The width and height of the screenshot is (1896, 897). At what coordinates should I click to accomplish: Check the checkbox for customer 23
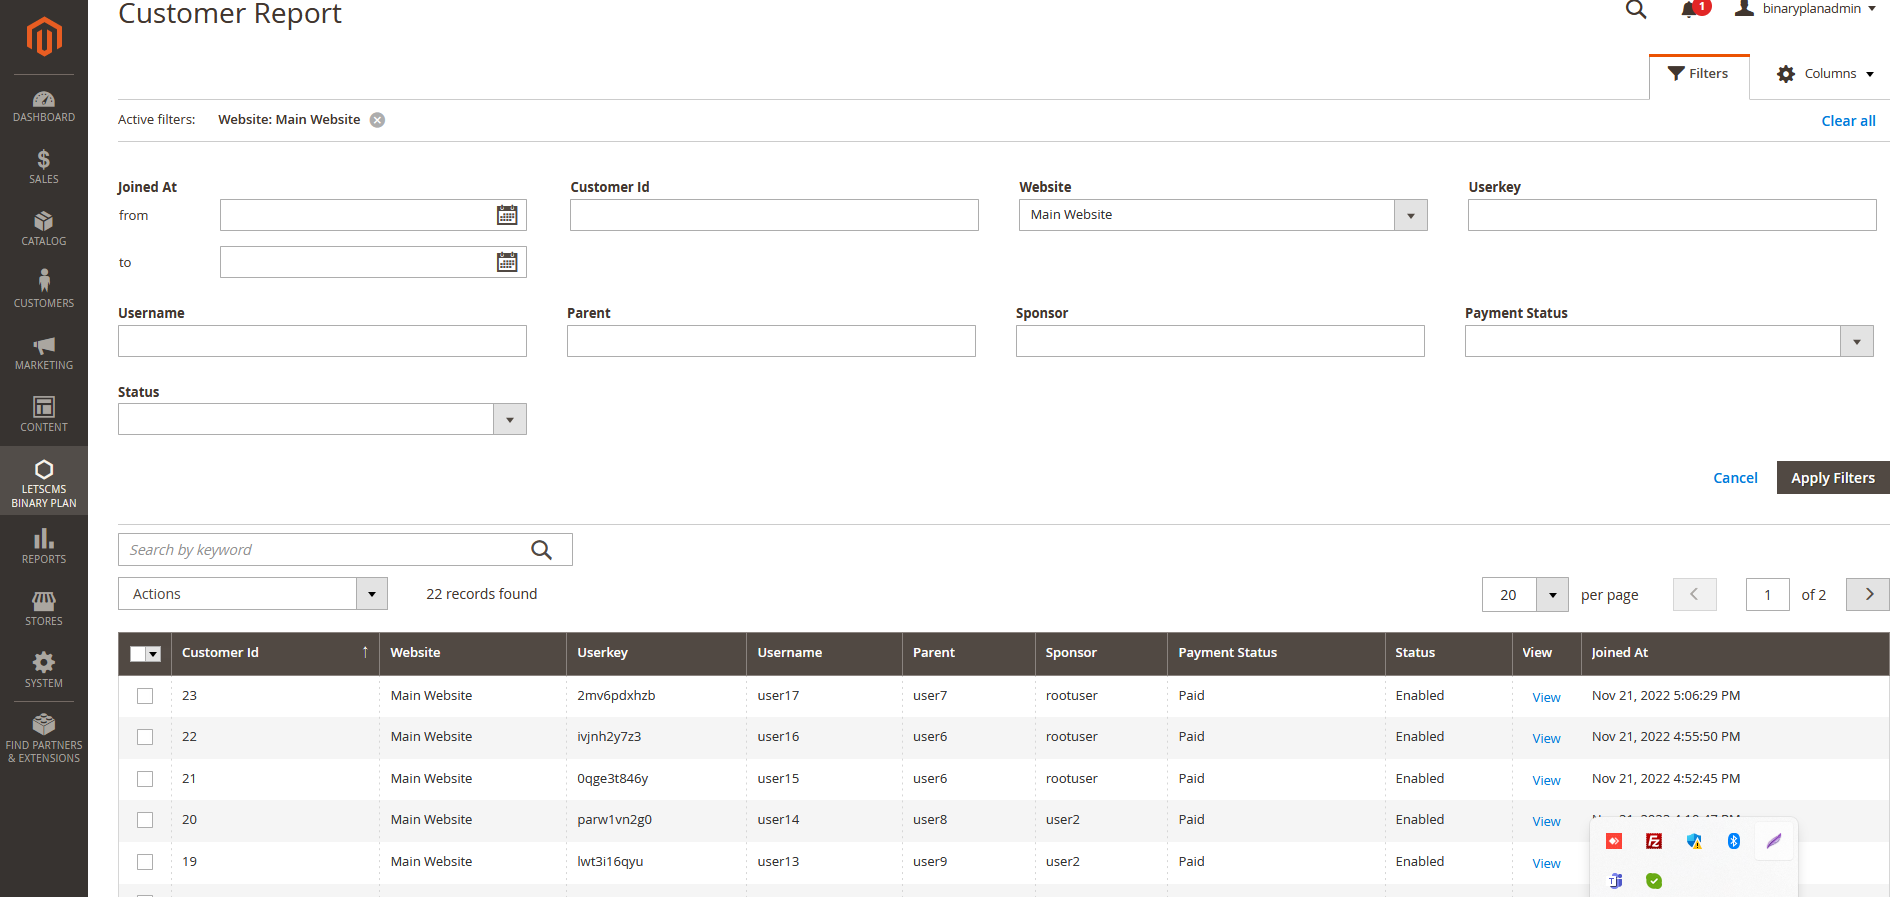(145, 696)
